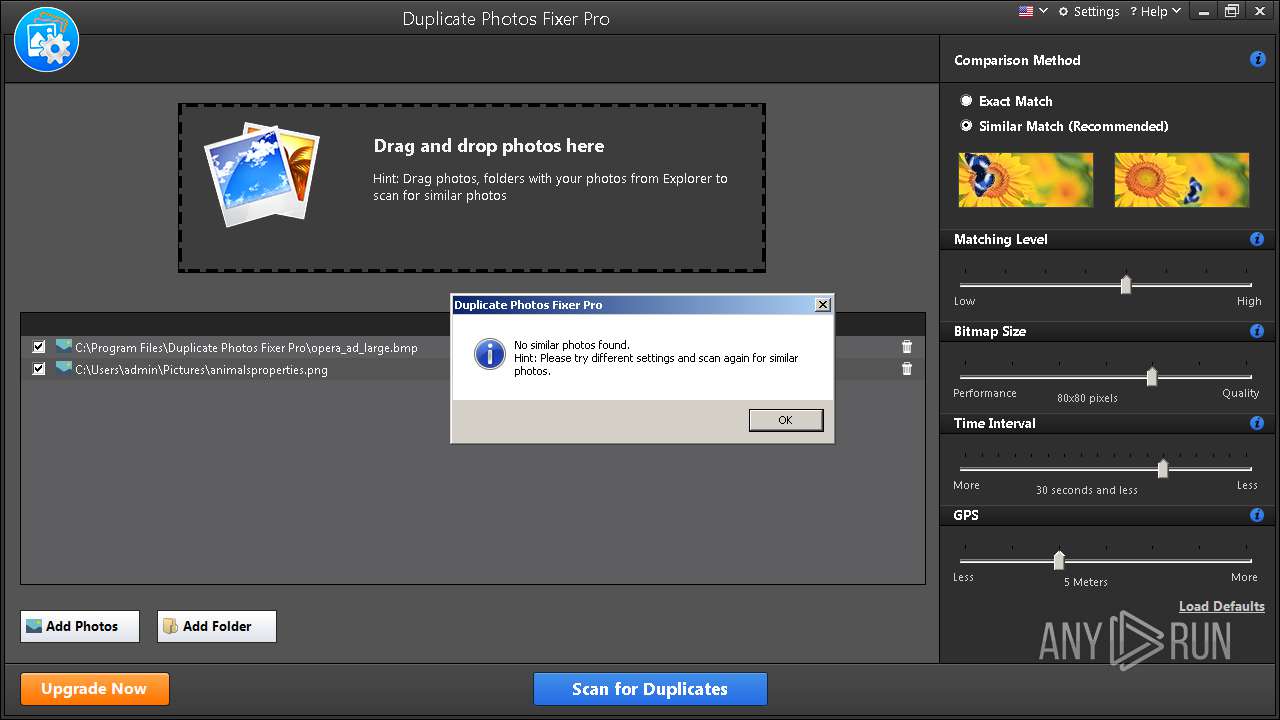Start Scan for Duplicates

[650, 689]
